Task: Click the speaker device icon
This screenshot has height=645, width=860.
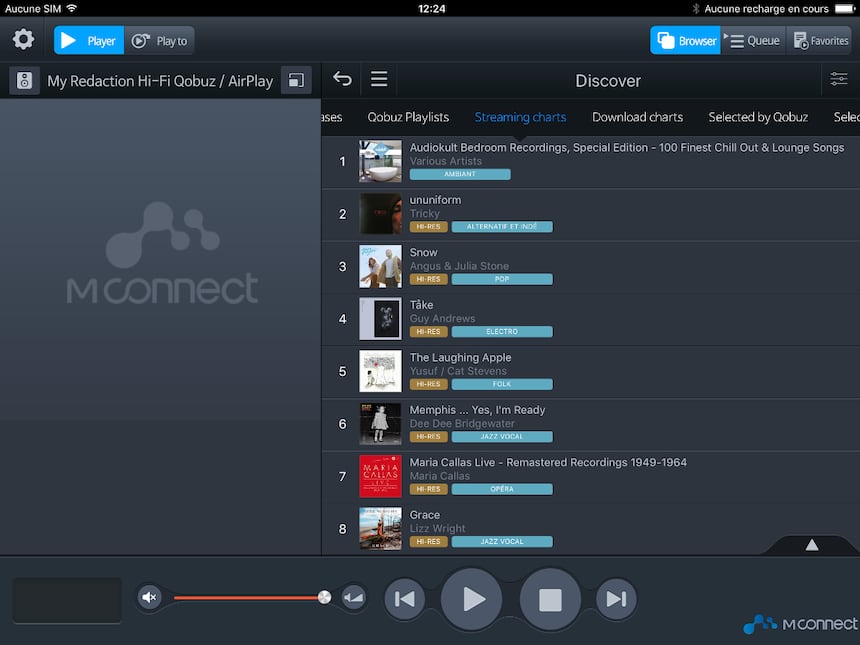Action: click(x=24, y=81)
